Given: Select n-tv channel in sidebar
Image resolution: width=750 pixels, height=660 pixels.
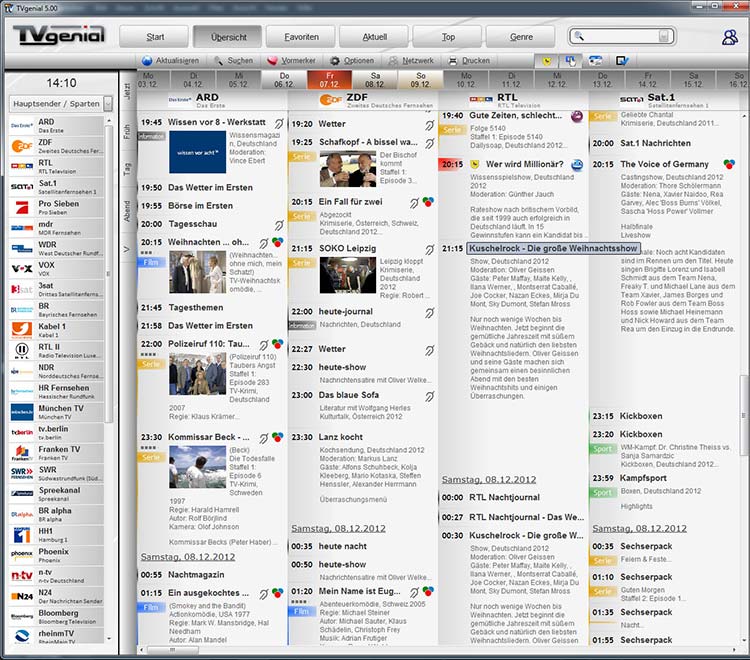Looking at the screenshot, I should (x=56, y=576).
